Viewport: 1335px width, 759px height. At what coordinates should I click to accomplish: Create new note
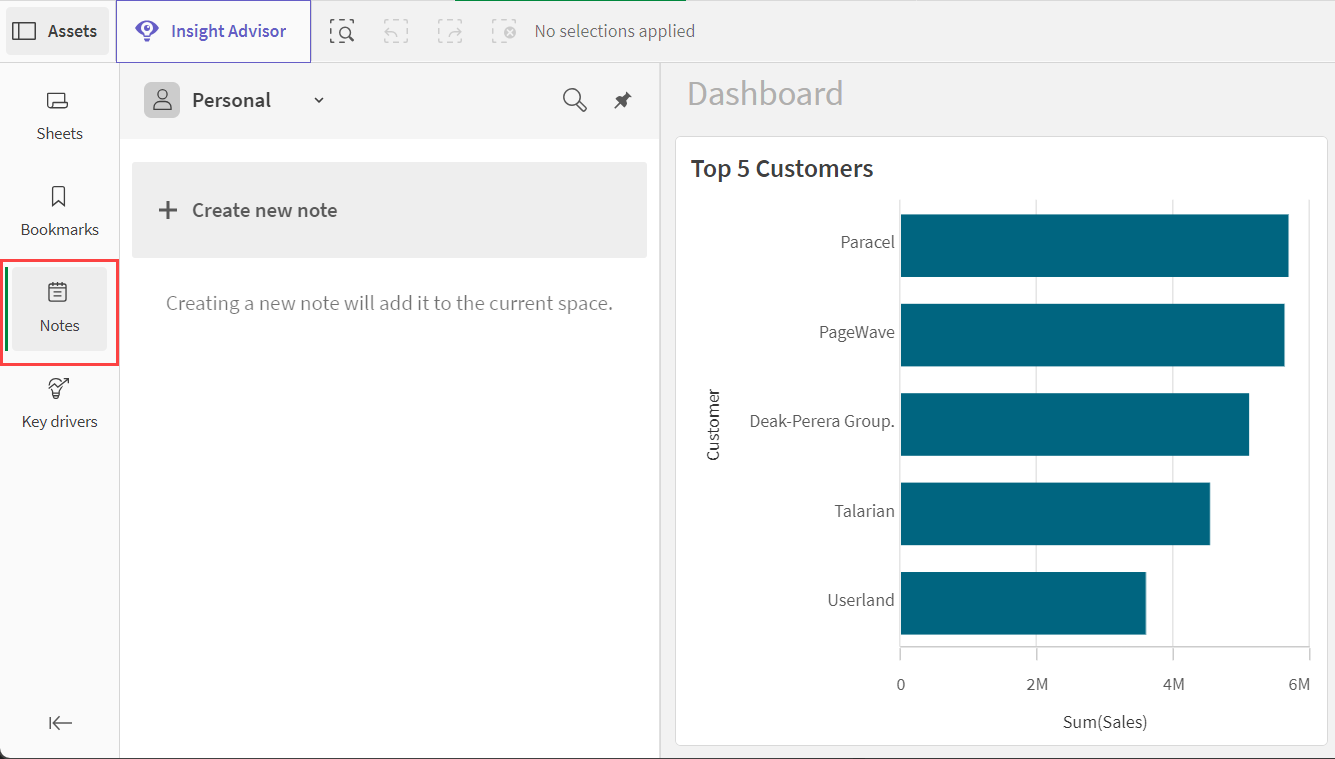coord(389,210)
